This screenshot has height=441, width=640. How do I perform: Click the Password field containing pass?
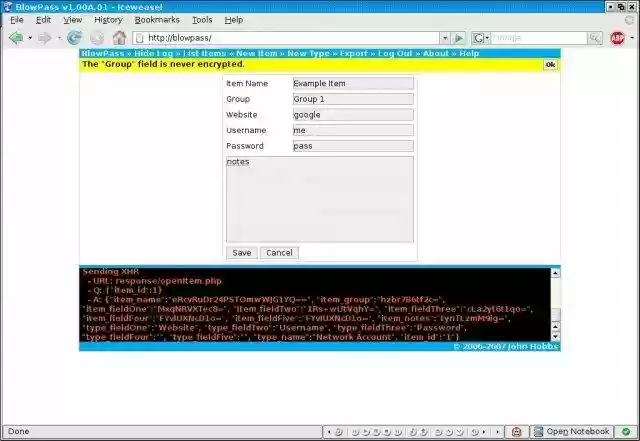click(x=353, y=146)
